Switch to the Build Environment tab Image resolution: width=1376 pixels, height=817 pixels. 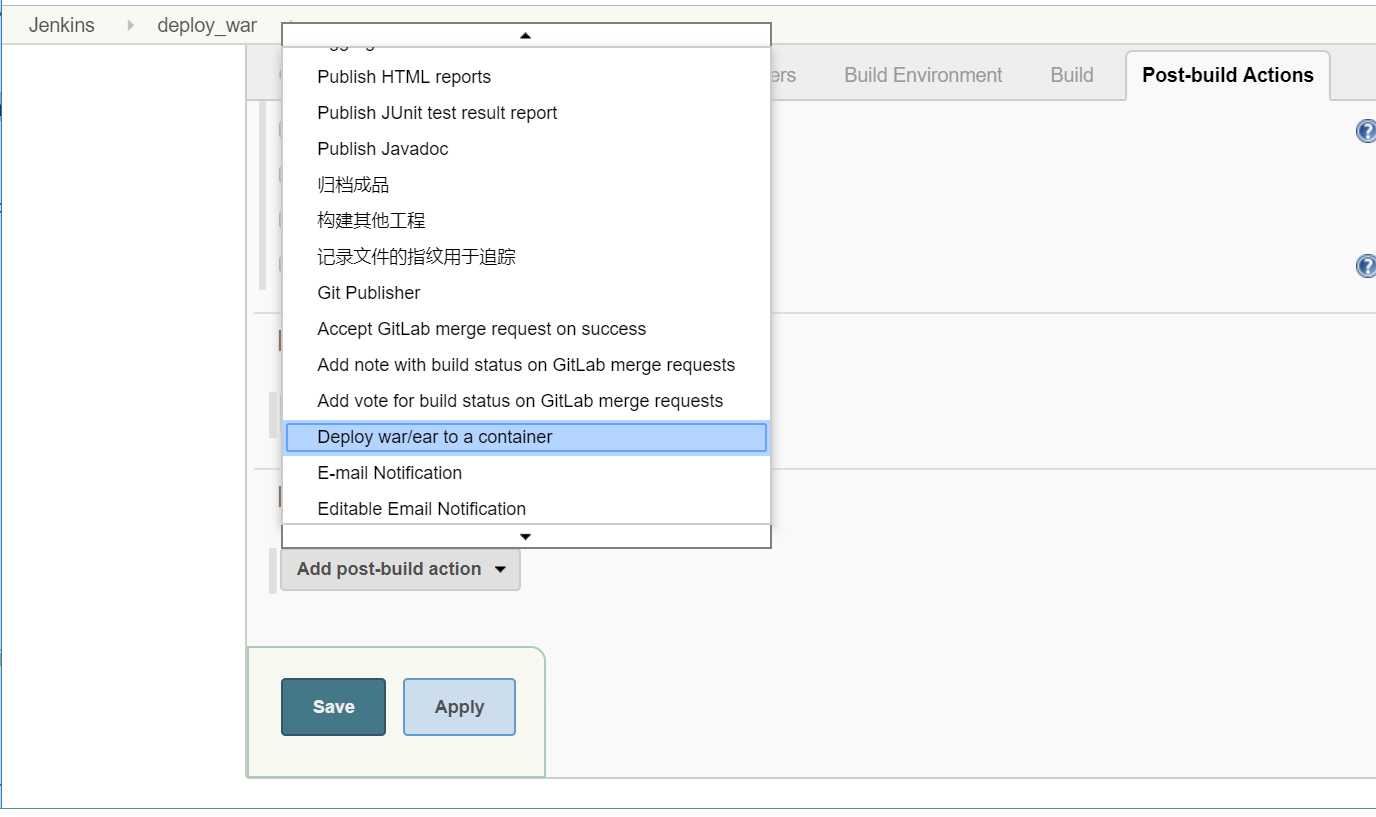point(923,75)
